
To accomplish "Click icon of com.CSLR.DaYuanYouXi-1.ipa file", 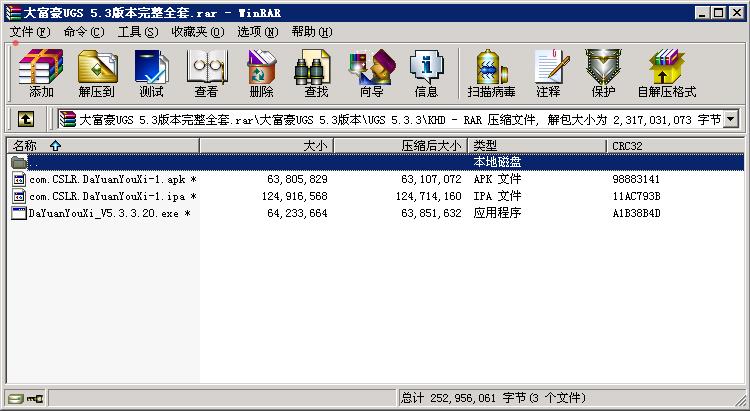I will (19, 196).
